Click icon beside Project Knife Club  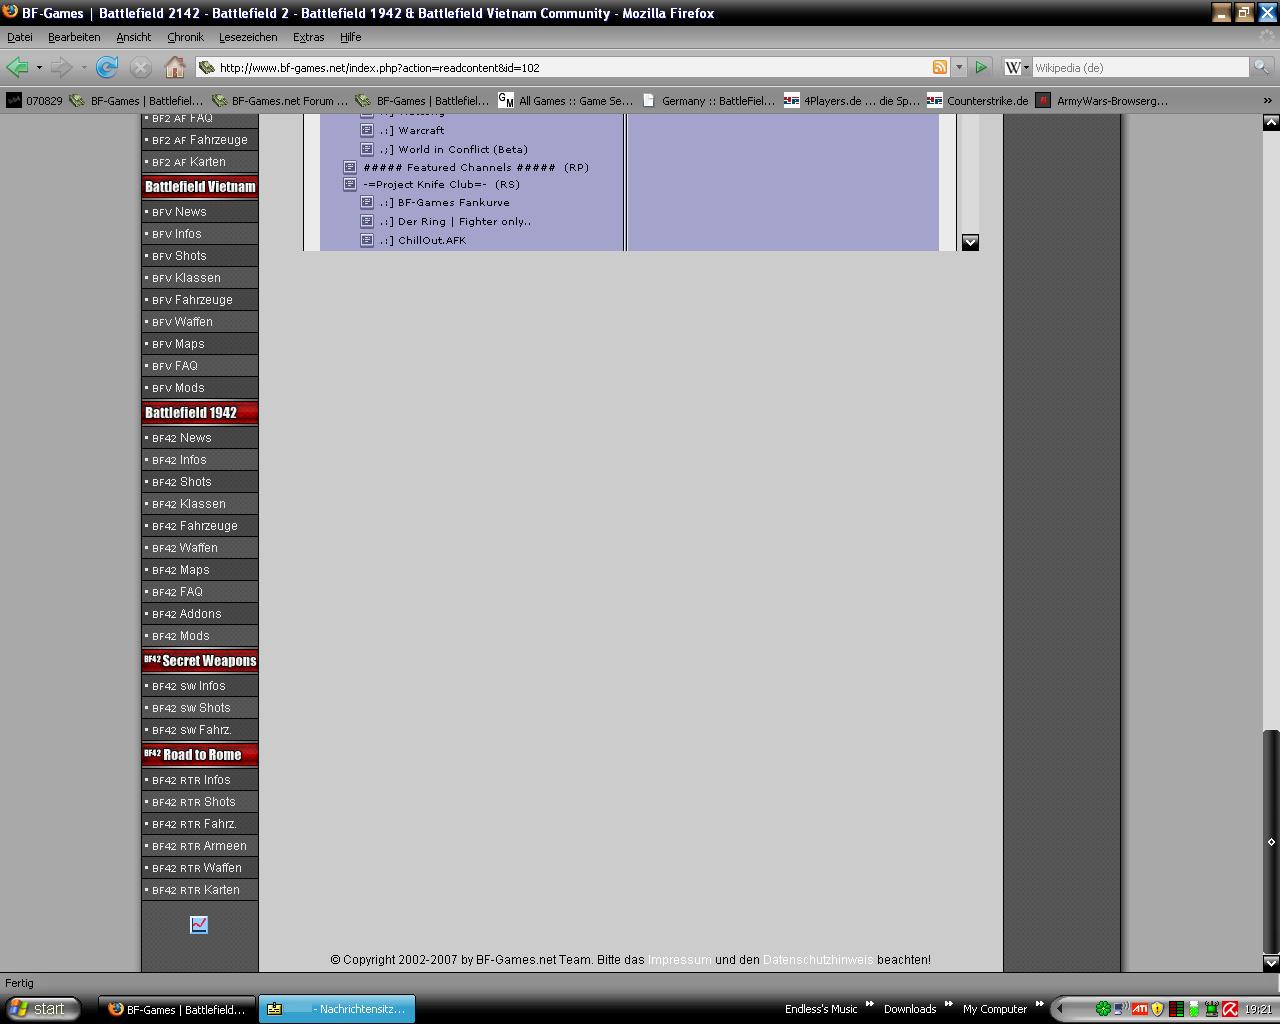(x=350, y=184)
